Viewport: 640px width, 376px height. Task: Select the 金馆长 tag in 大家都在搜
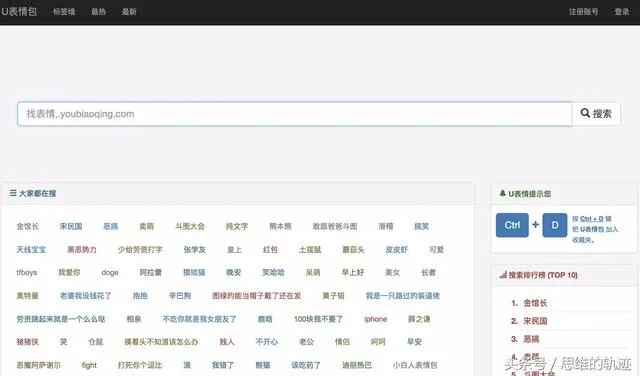(x=27, y=226)
